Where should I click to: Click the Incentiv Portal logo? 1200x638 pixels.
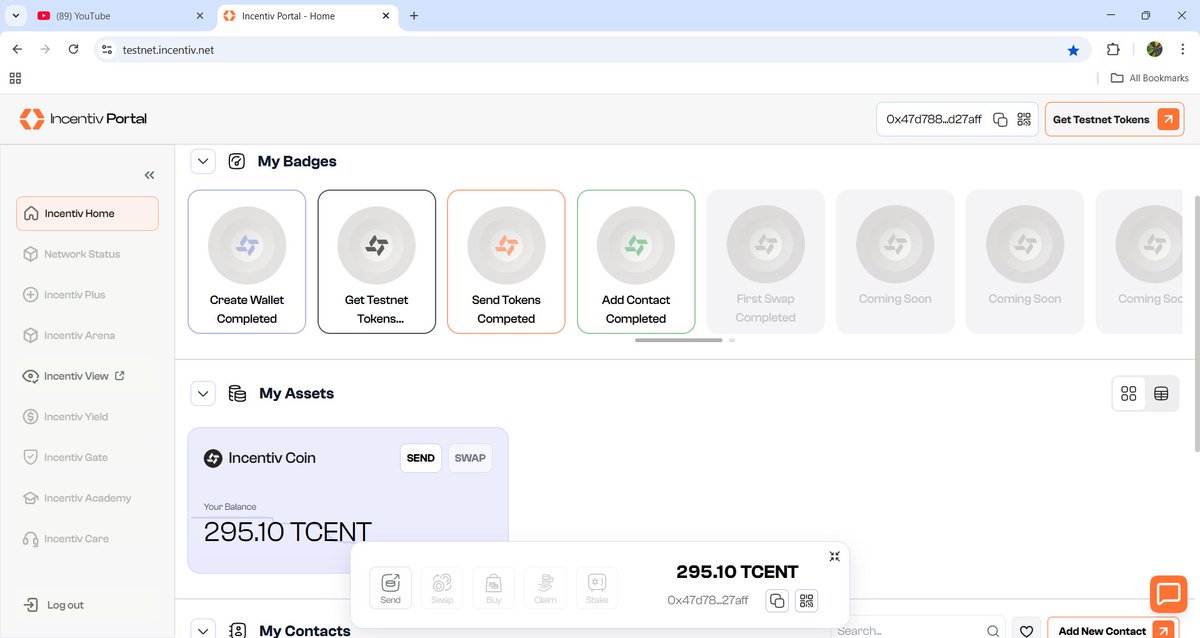pos(83,119)
